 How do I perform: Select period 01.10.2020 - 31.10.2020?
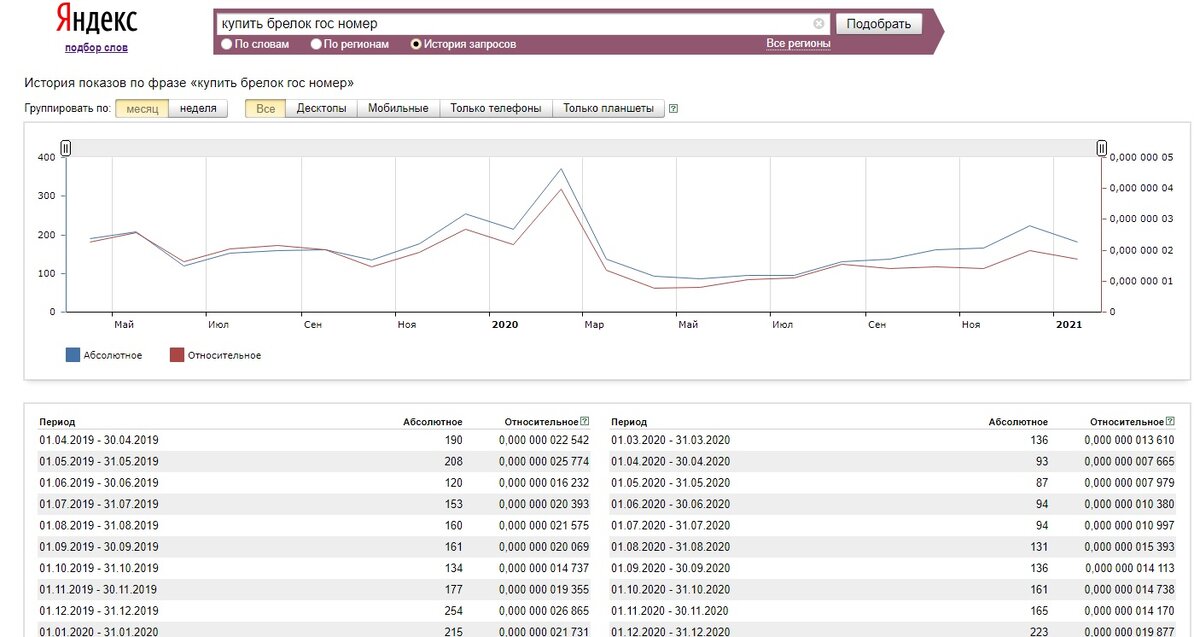tap(671, 589)
